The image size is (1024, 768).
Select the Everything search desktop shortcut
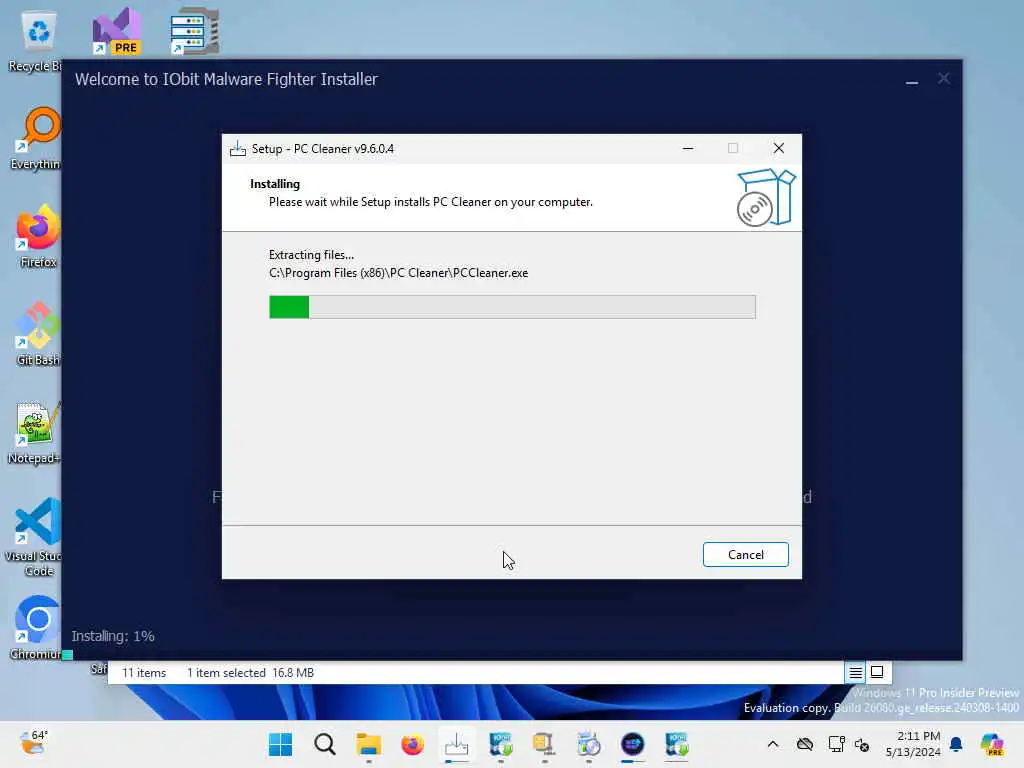37,139
